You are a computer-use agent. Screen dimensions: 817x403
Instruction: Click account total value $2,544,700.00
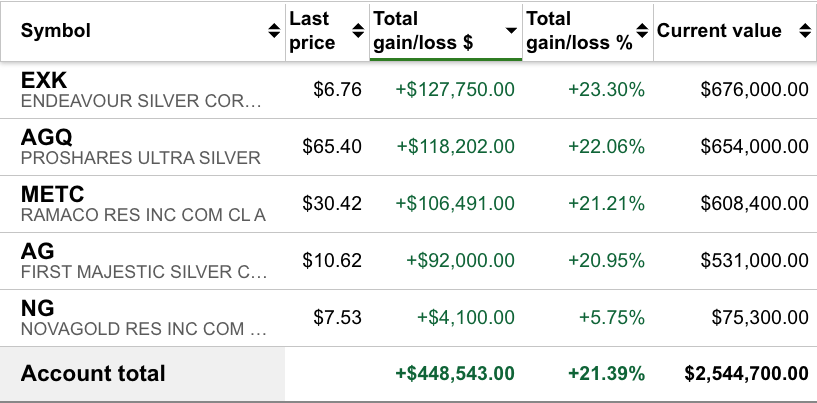(746, 374)
